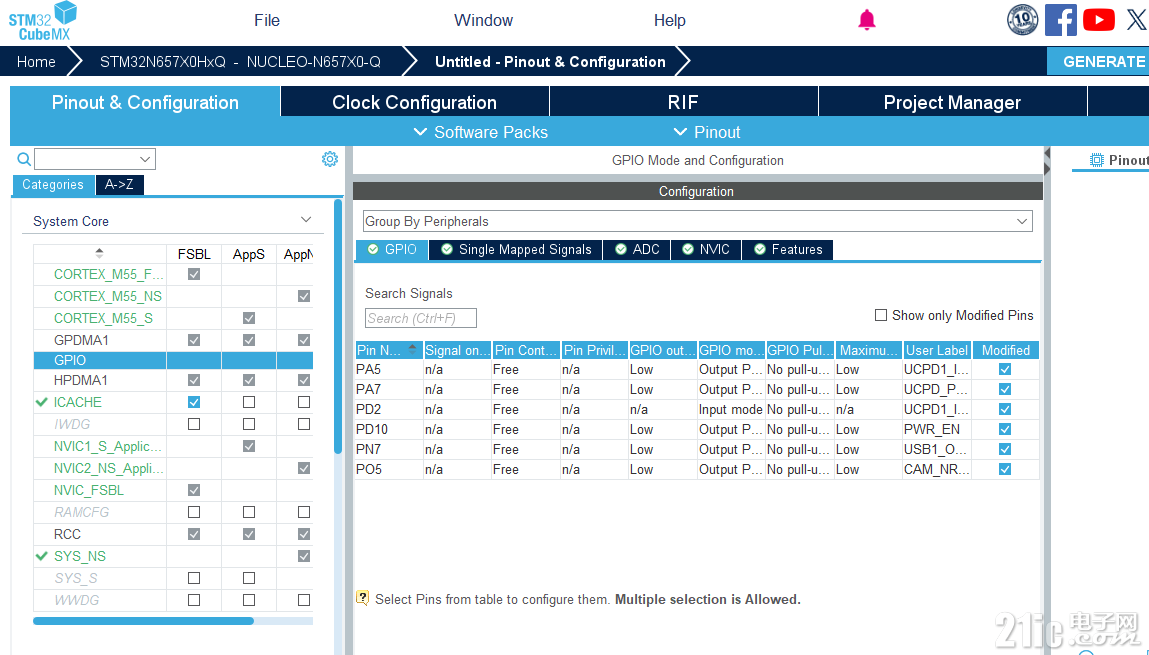Select GPDMA1 in the peripheral list

coord(81,340)
